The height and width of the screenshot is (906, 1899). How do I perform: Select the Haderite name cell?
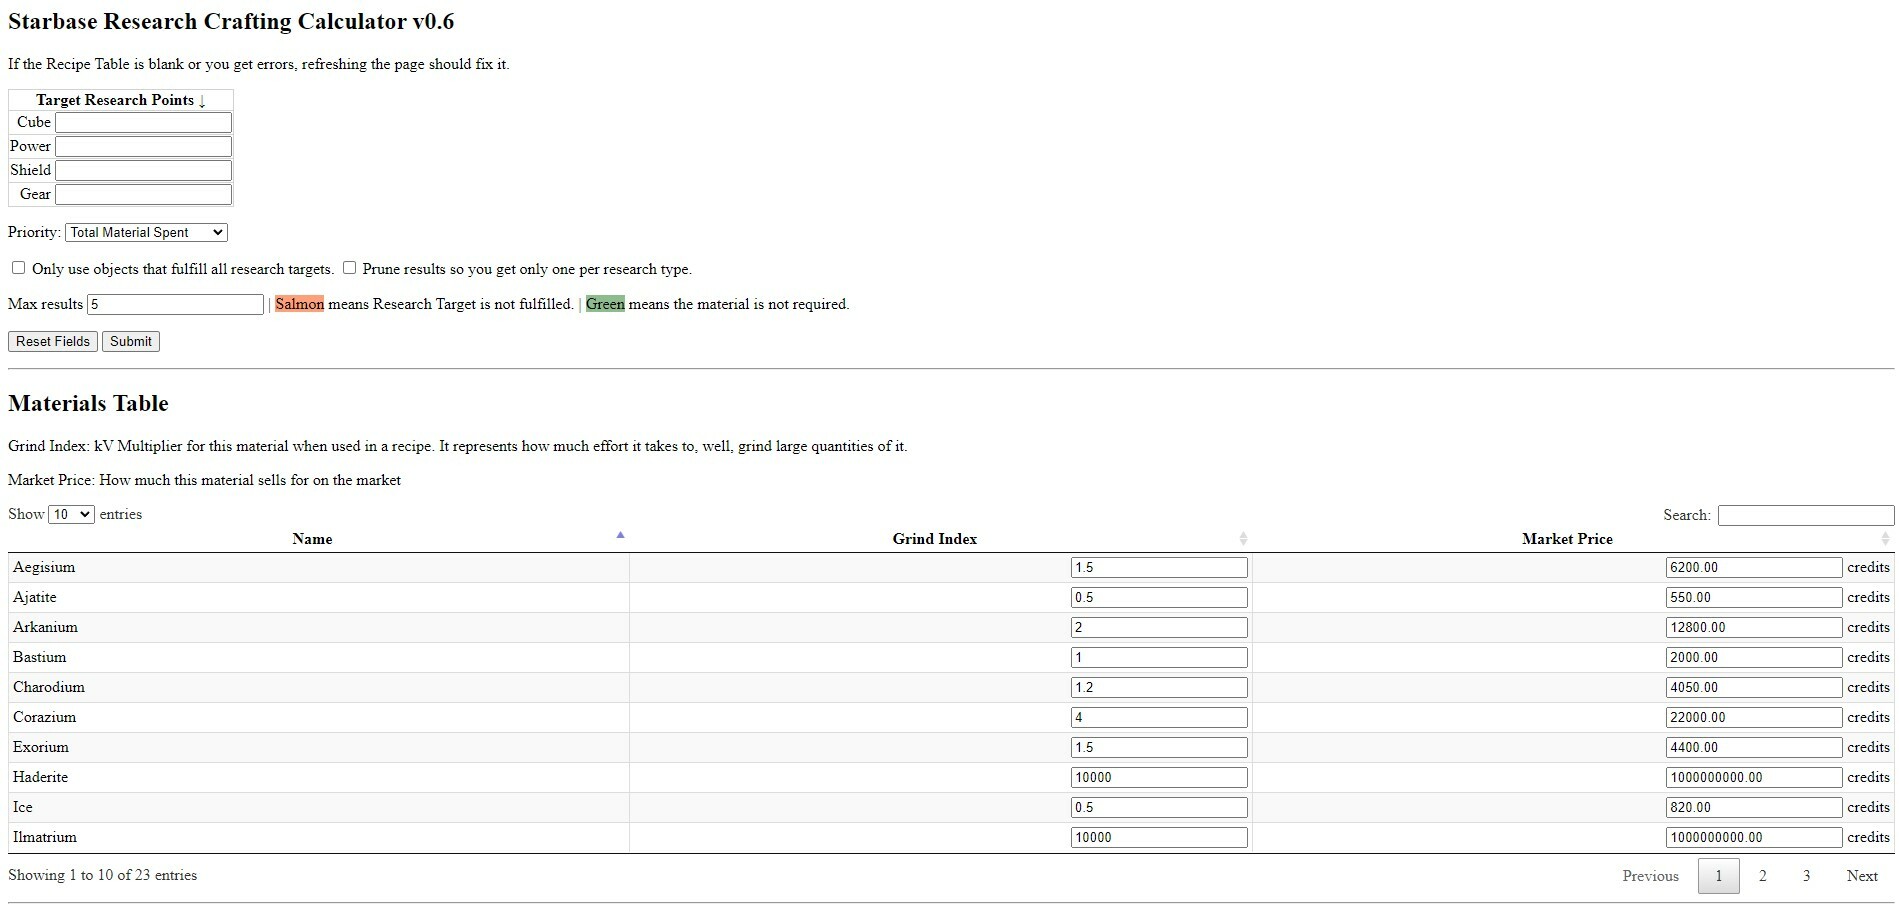click(319, 777)
